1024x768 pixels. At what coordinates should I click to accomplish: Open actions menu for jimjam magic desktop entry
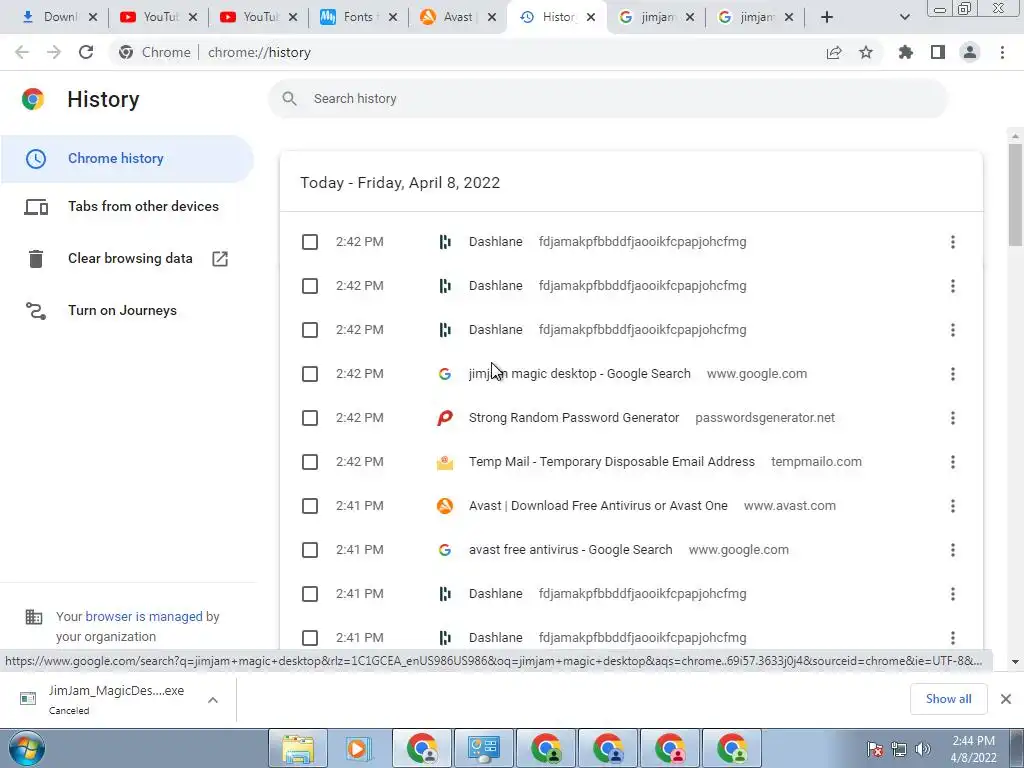coord(953,374)
